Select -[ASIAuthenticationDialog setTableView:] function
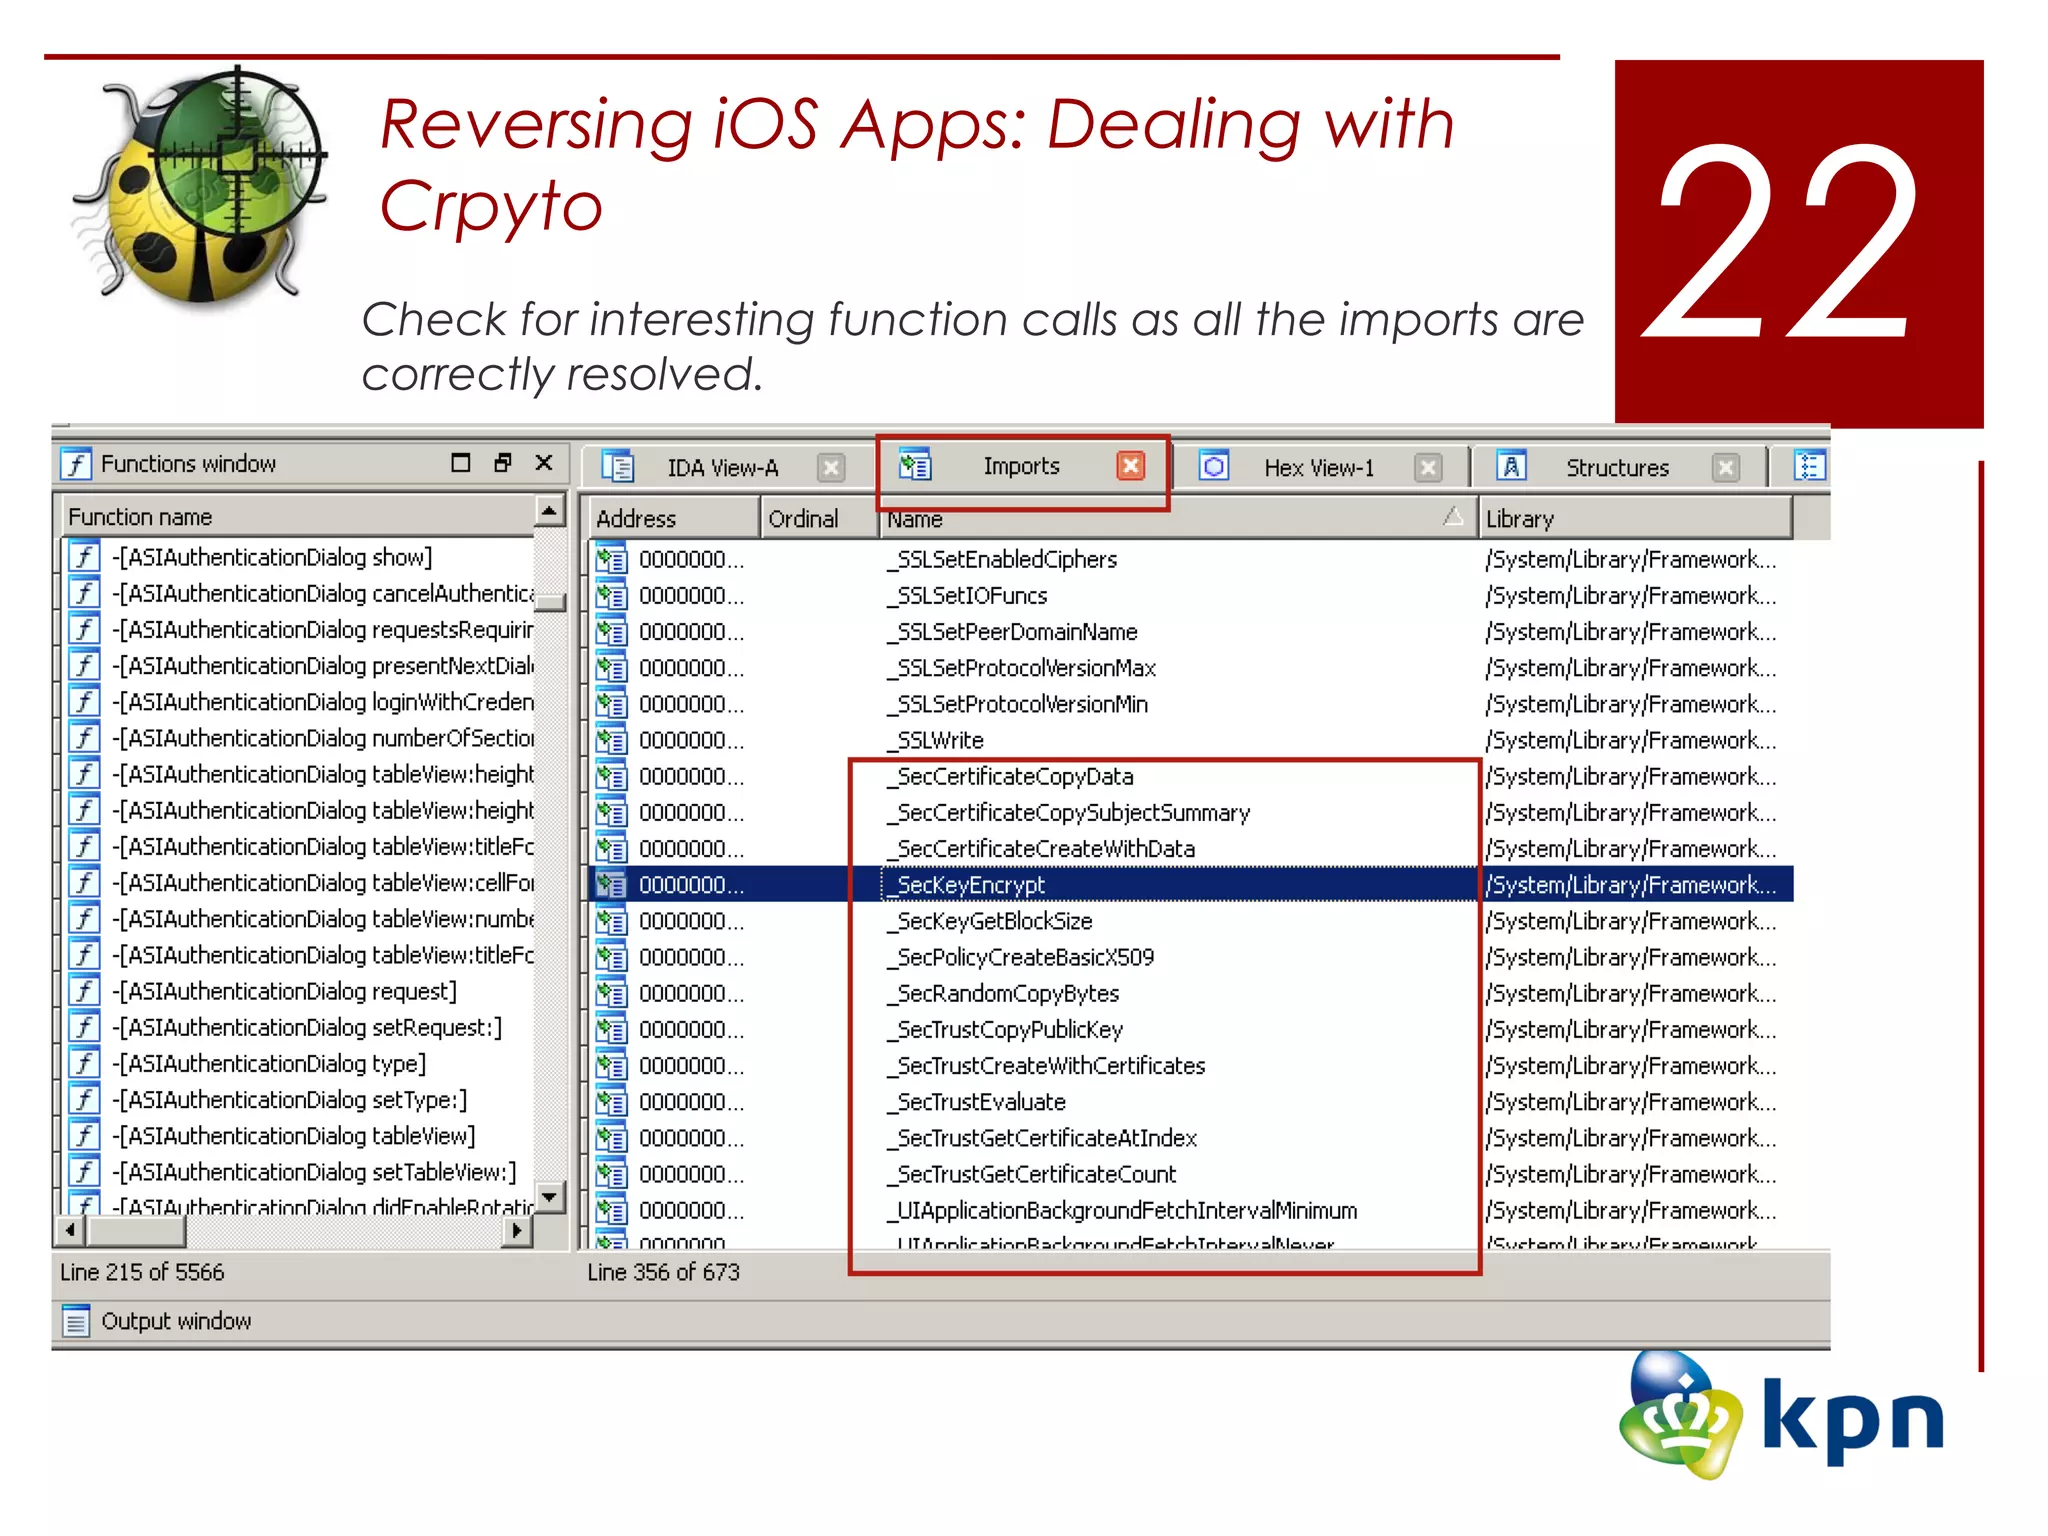2048x1536 pixels. (x=314, y=1172)
